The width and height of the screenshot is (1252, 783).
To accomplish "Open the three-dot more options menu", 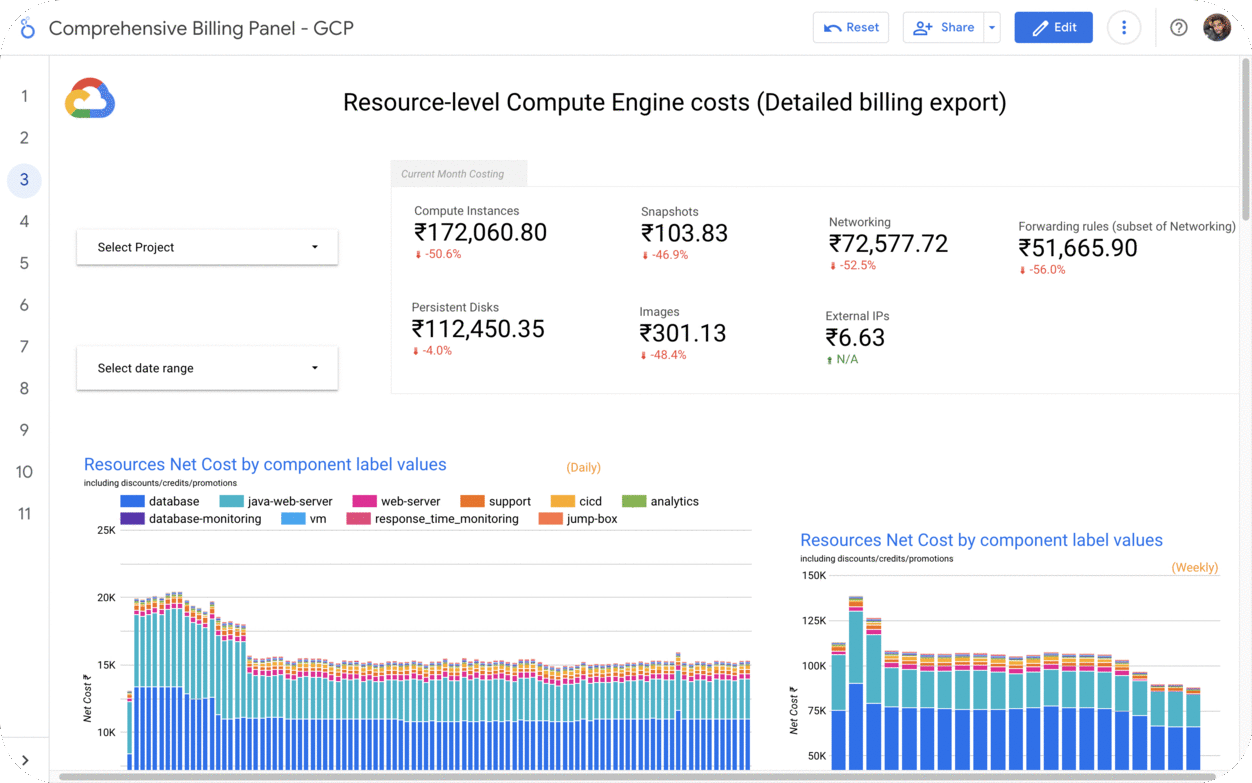I will pos(1124,28).
